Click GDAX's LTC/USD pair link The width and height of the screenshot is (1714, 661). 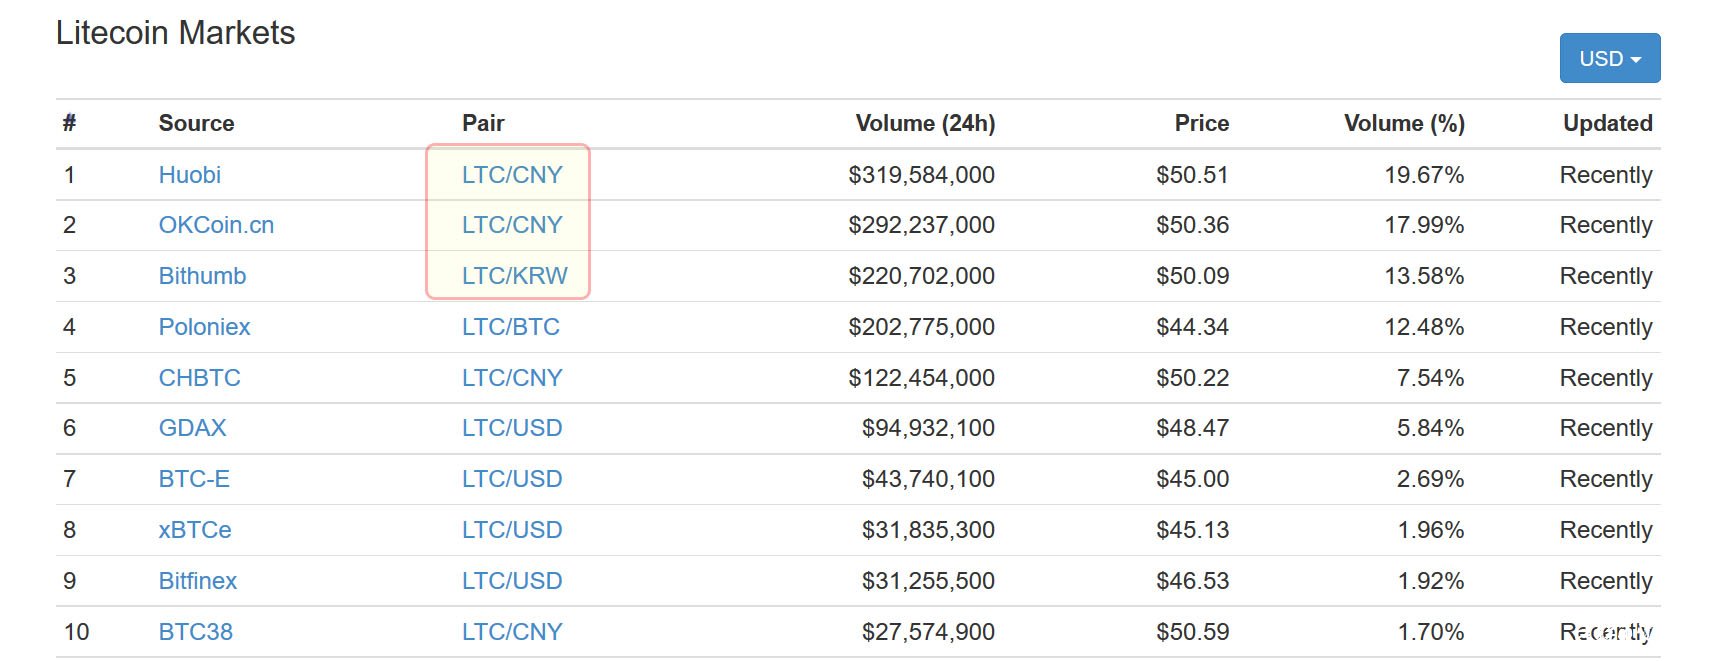pyautogui.click(x=512, y=428)
